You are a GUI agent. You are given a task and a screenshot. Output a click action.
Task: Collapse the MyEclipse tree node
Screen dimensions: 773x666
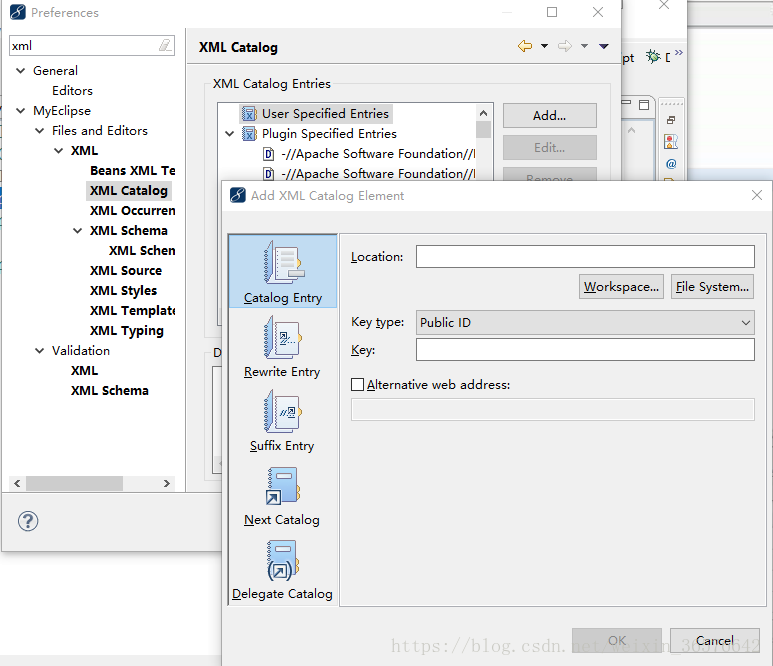(x=21, y=110)
